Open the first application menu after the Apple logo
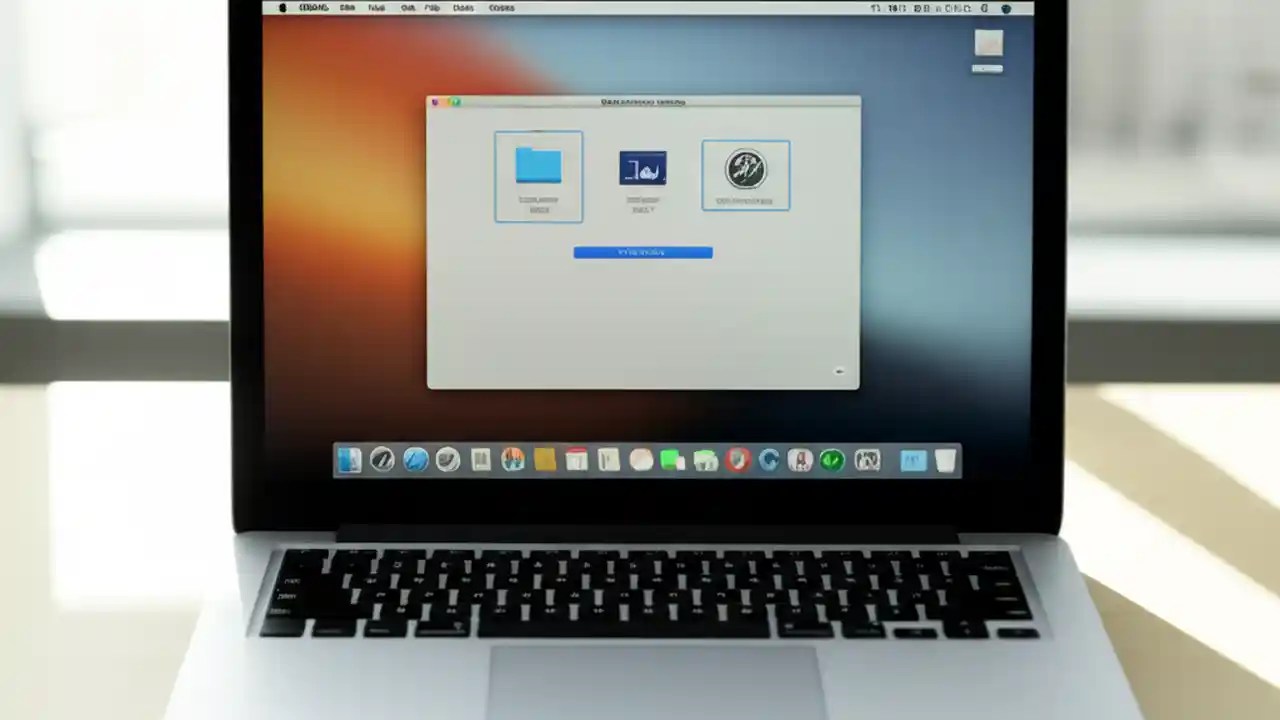Viewport: 1280px width, 720px height. click(x=313, y=8)
